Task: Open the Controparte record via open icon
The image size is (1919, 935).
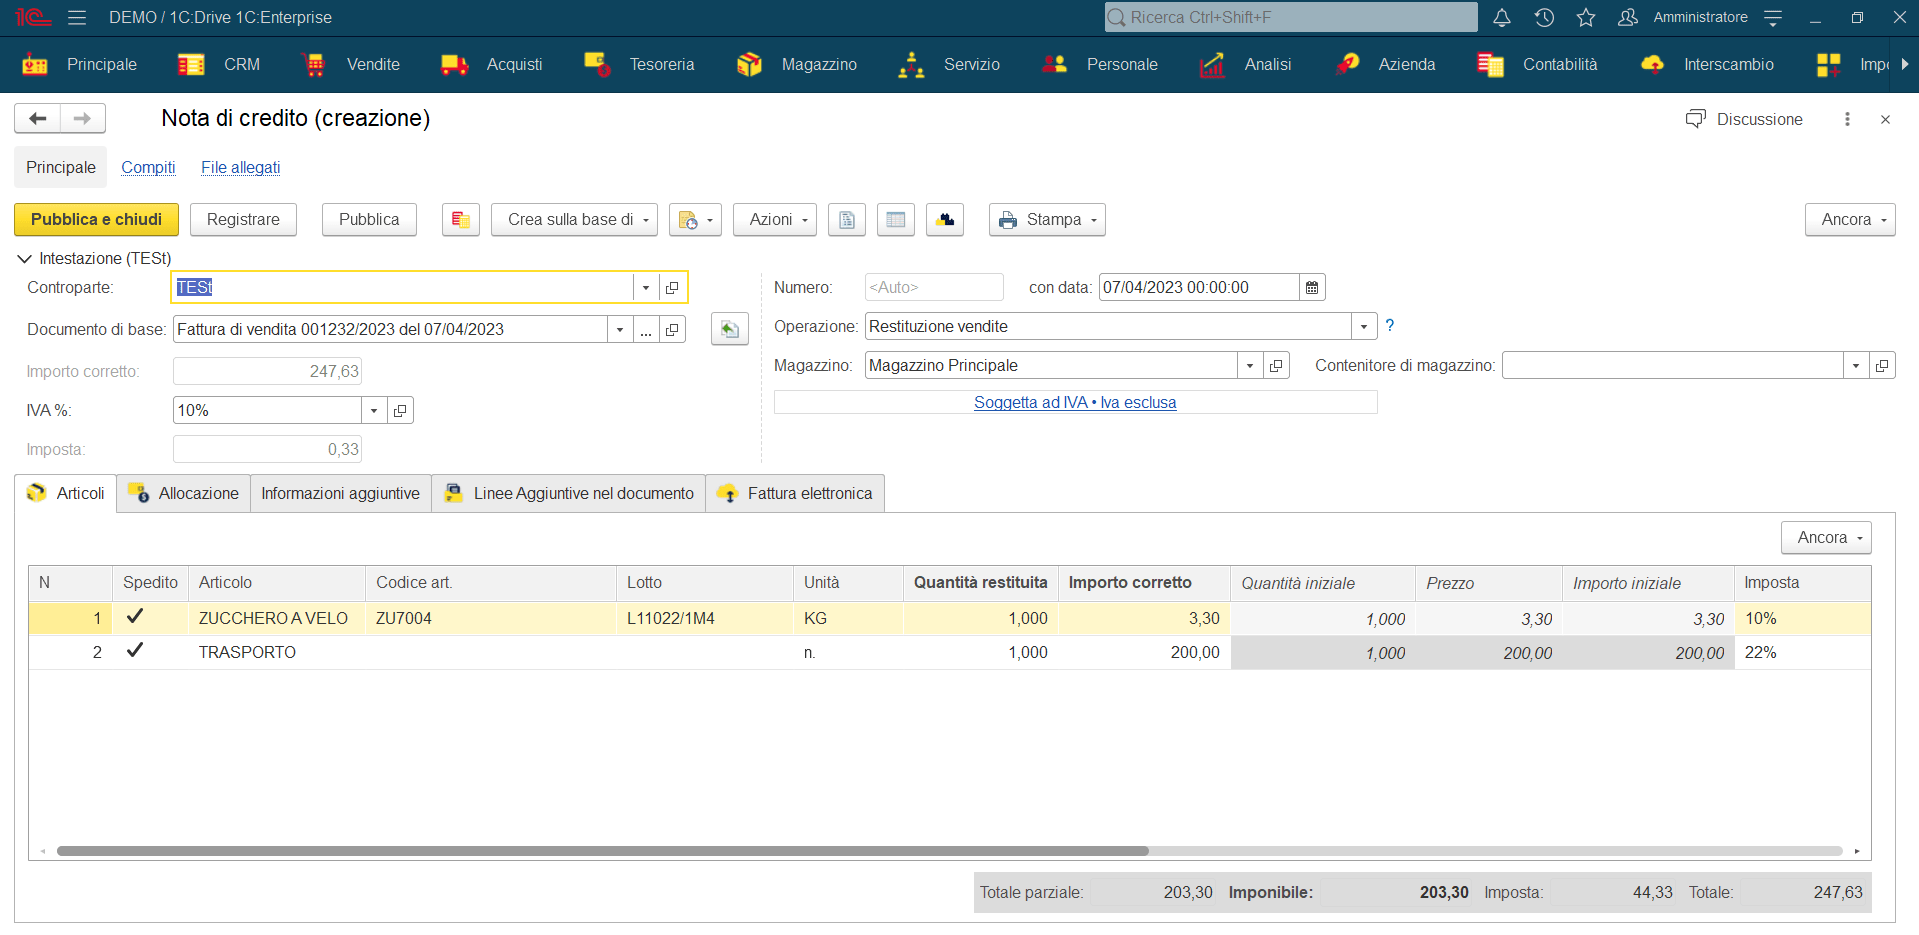Action: (x=672, y=288)
